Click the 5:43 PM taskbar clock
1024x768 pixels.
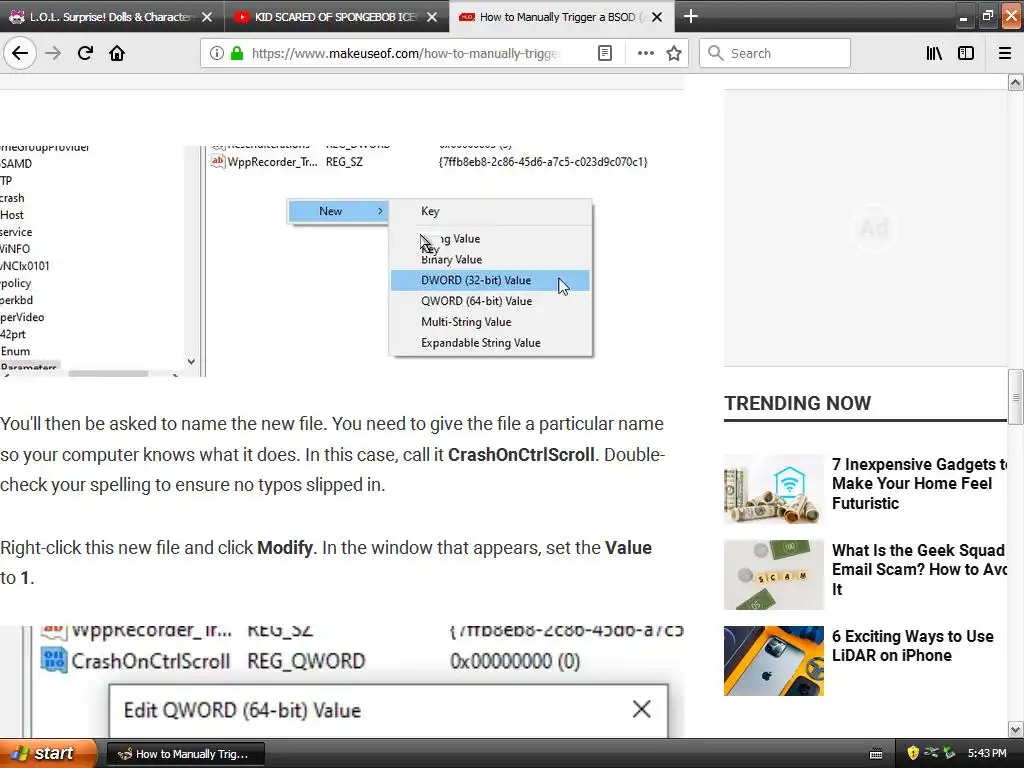click(x=987, y=754)
